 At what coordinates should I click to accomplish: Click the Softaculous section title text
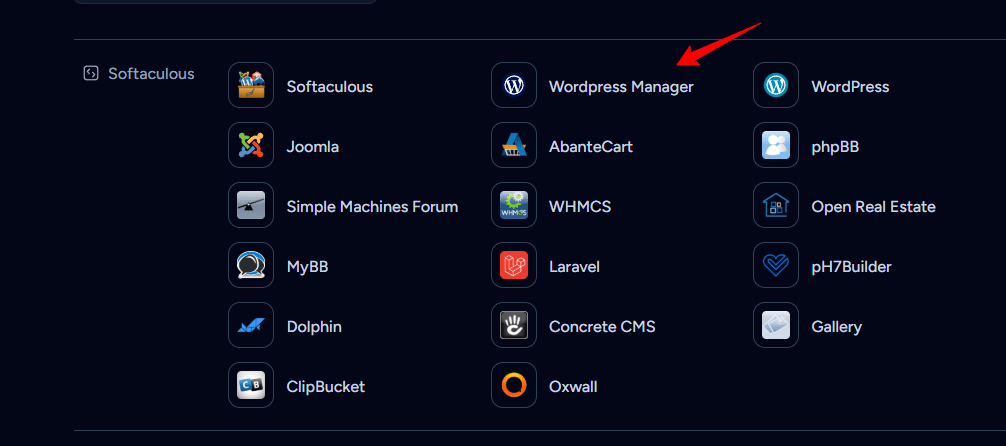[x=151, y=73]
